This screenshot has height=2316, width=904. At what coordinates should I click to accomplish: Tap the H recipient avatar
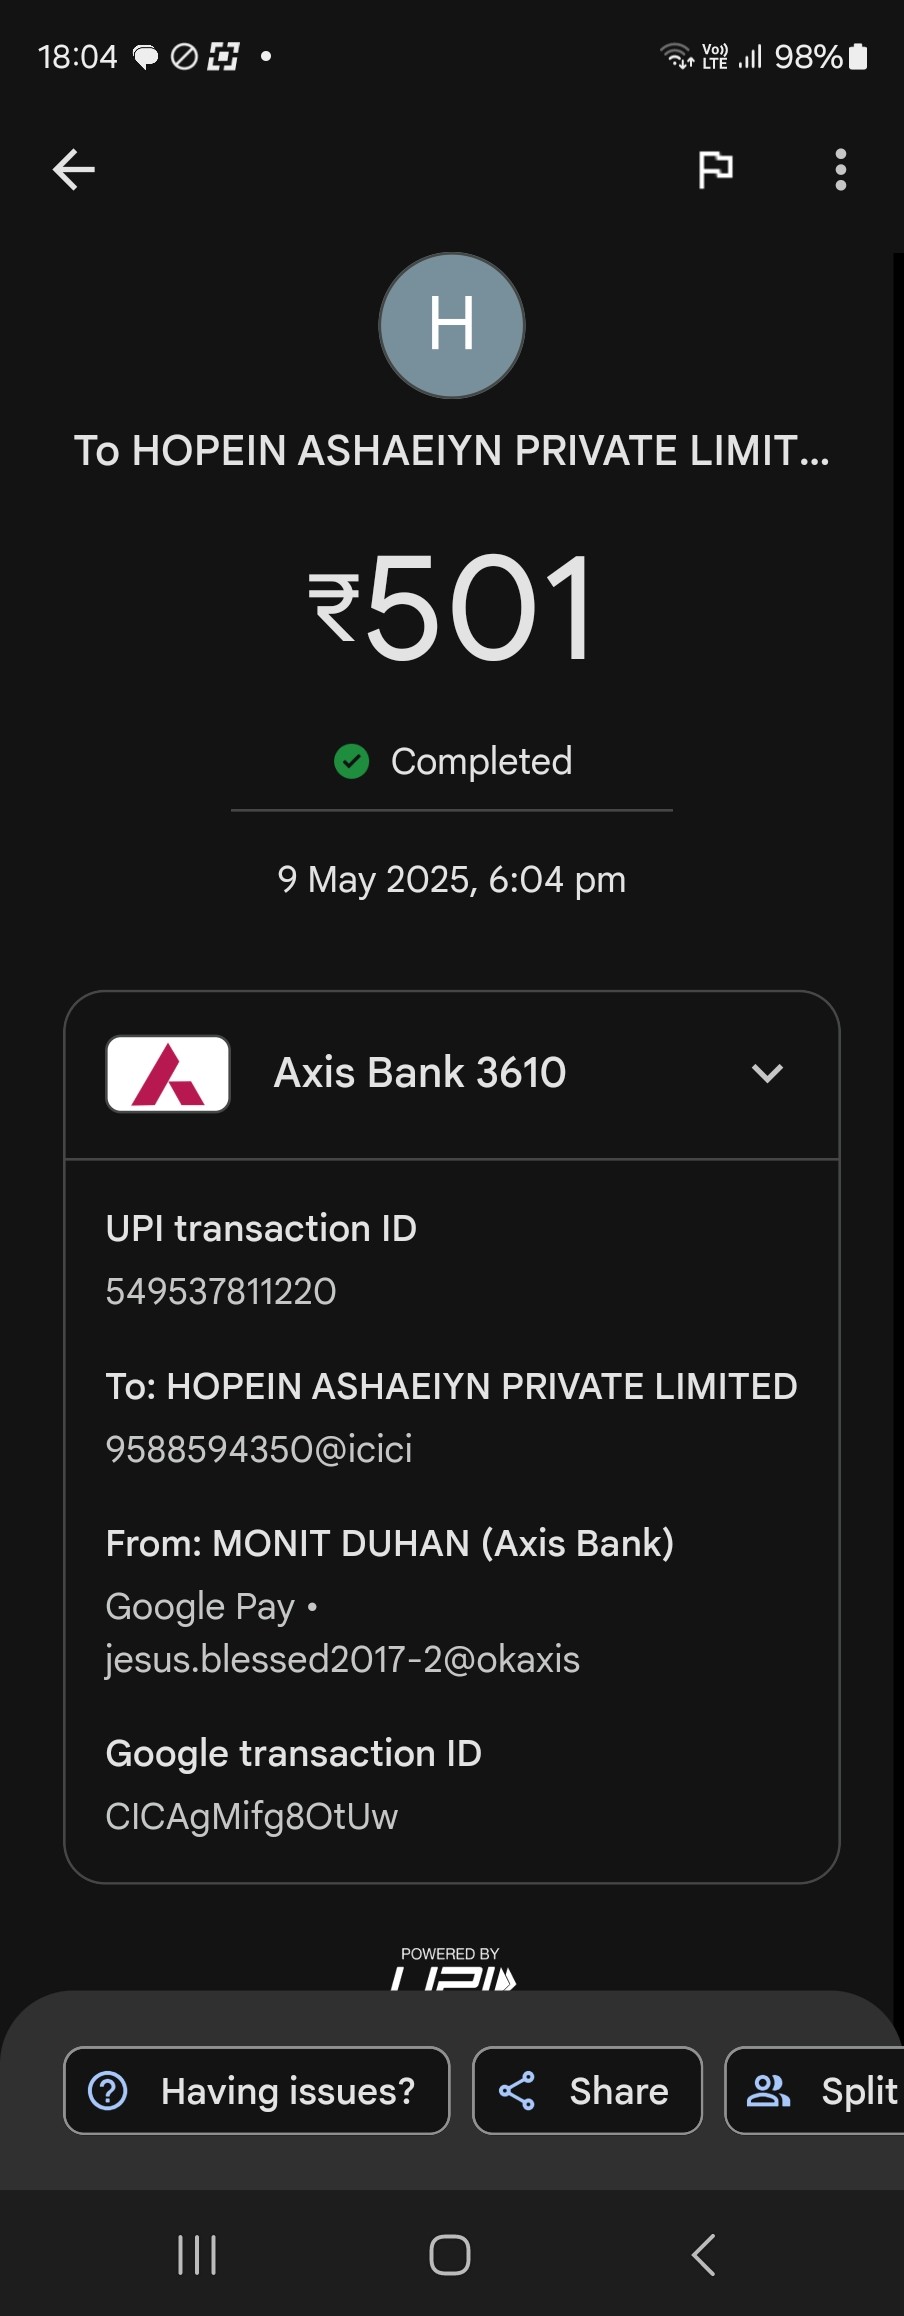(x=452, y=325)
